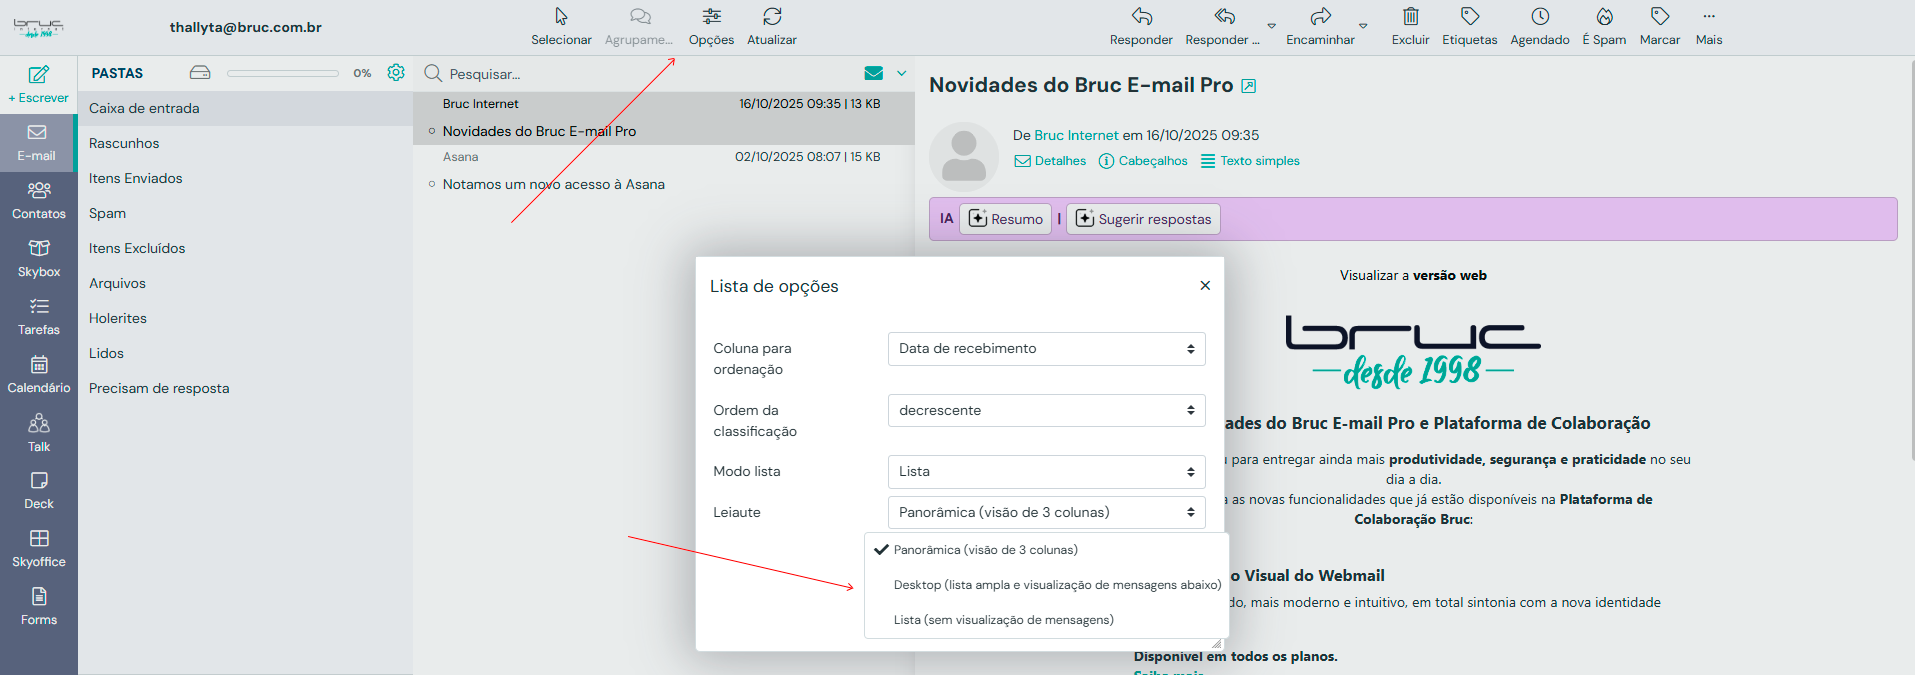Choose Lista (sem visualização de mensagens) option
The width and height of the screenshot is (1915, 675).
[x=1046, y=620]
